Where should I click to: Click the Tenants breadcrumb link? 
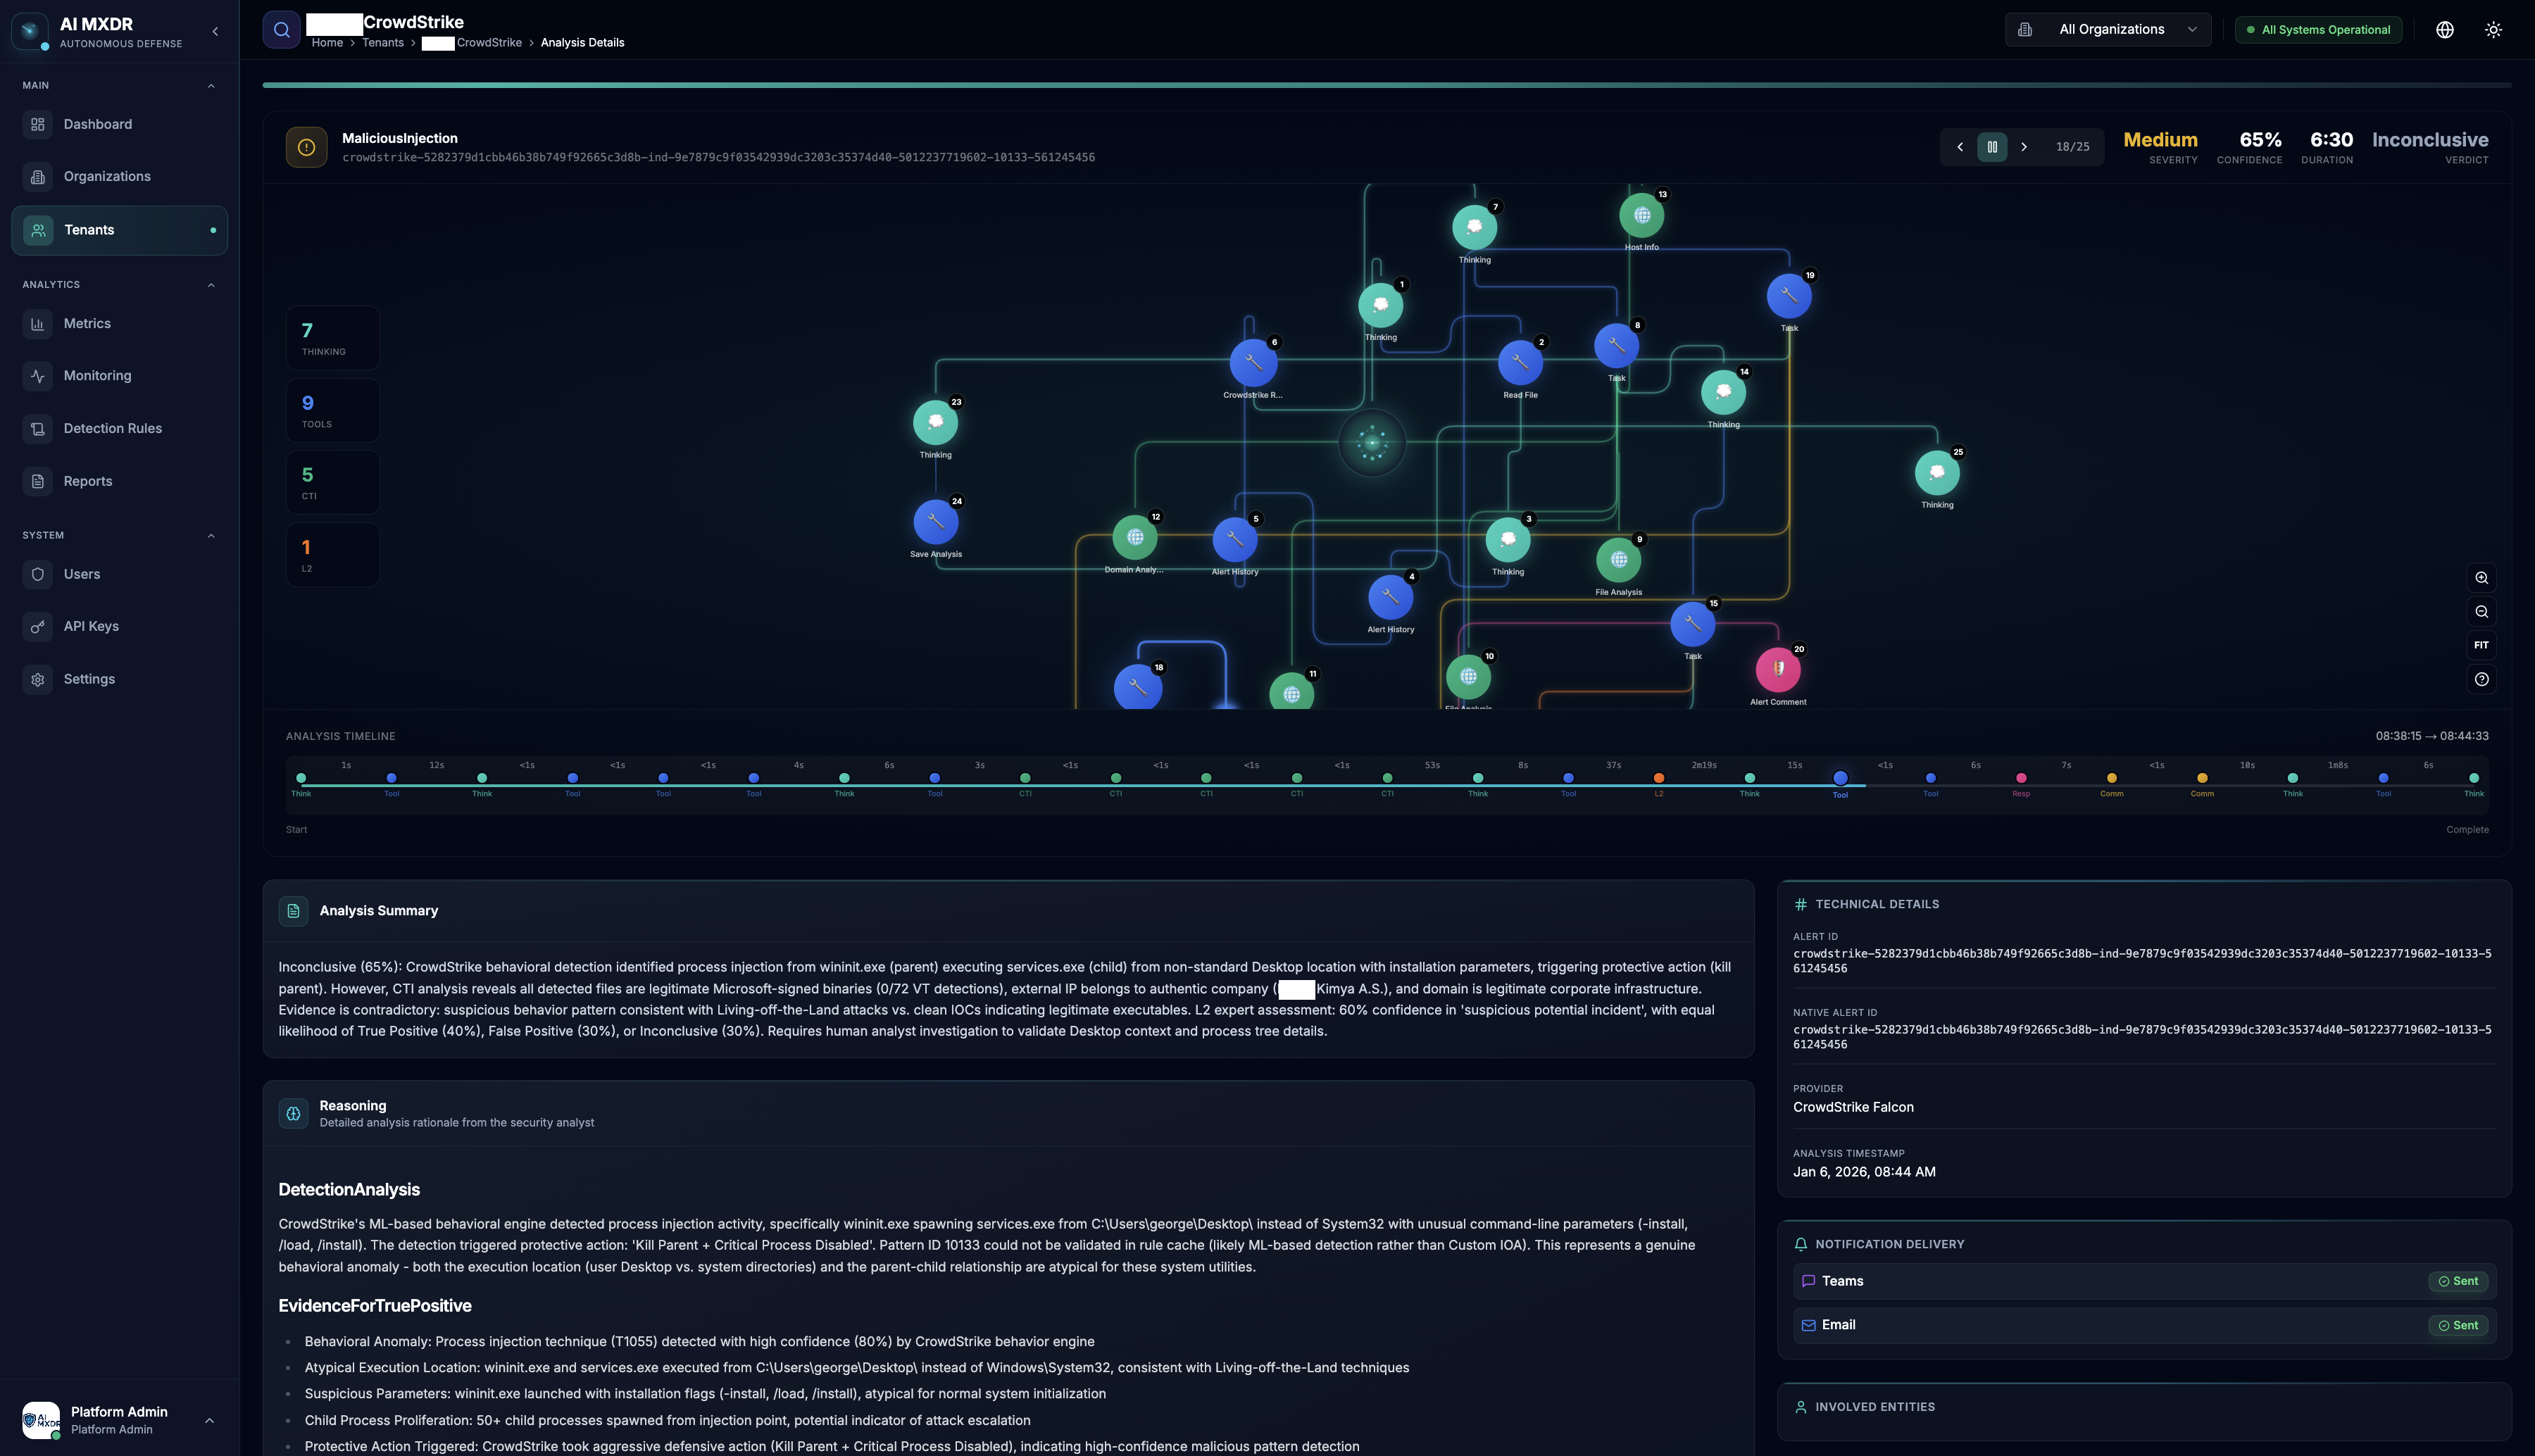pyautogui.click(x=383, y=43)
